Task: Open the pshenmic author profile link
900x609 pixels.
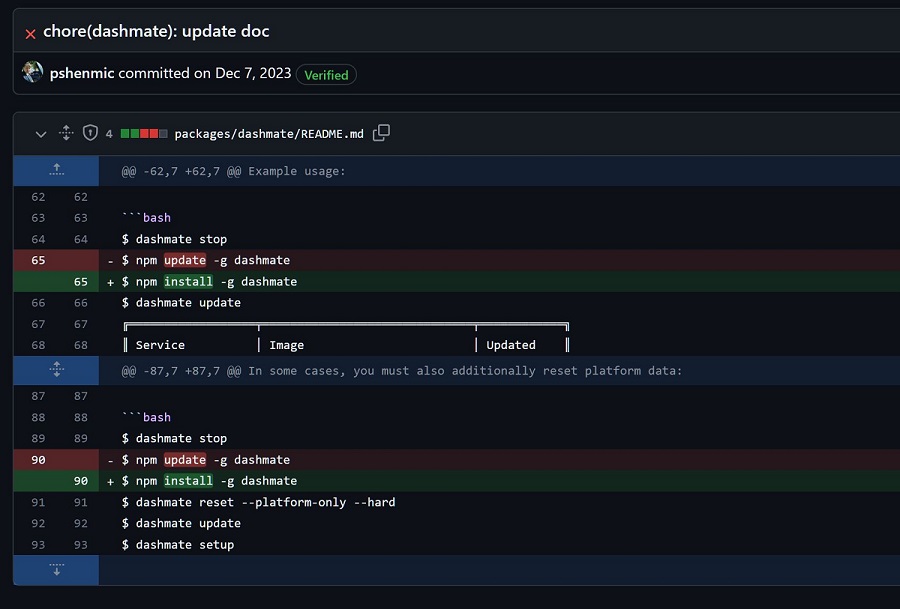Action: coord(82,73)
